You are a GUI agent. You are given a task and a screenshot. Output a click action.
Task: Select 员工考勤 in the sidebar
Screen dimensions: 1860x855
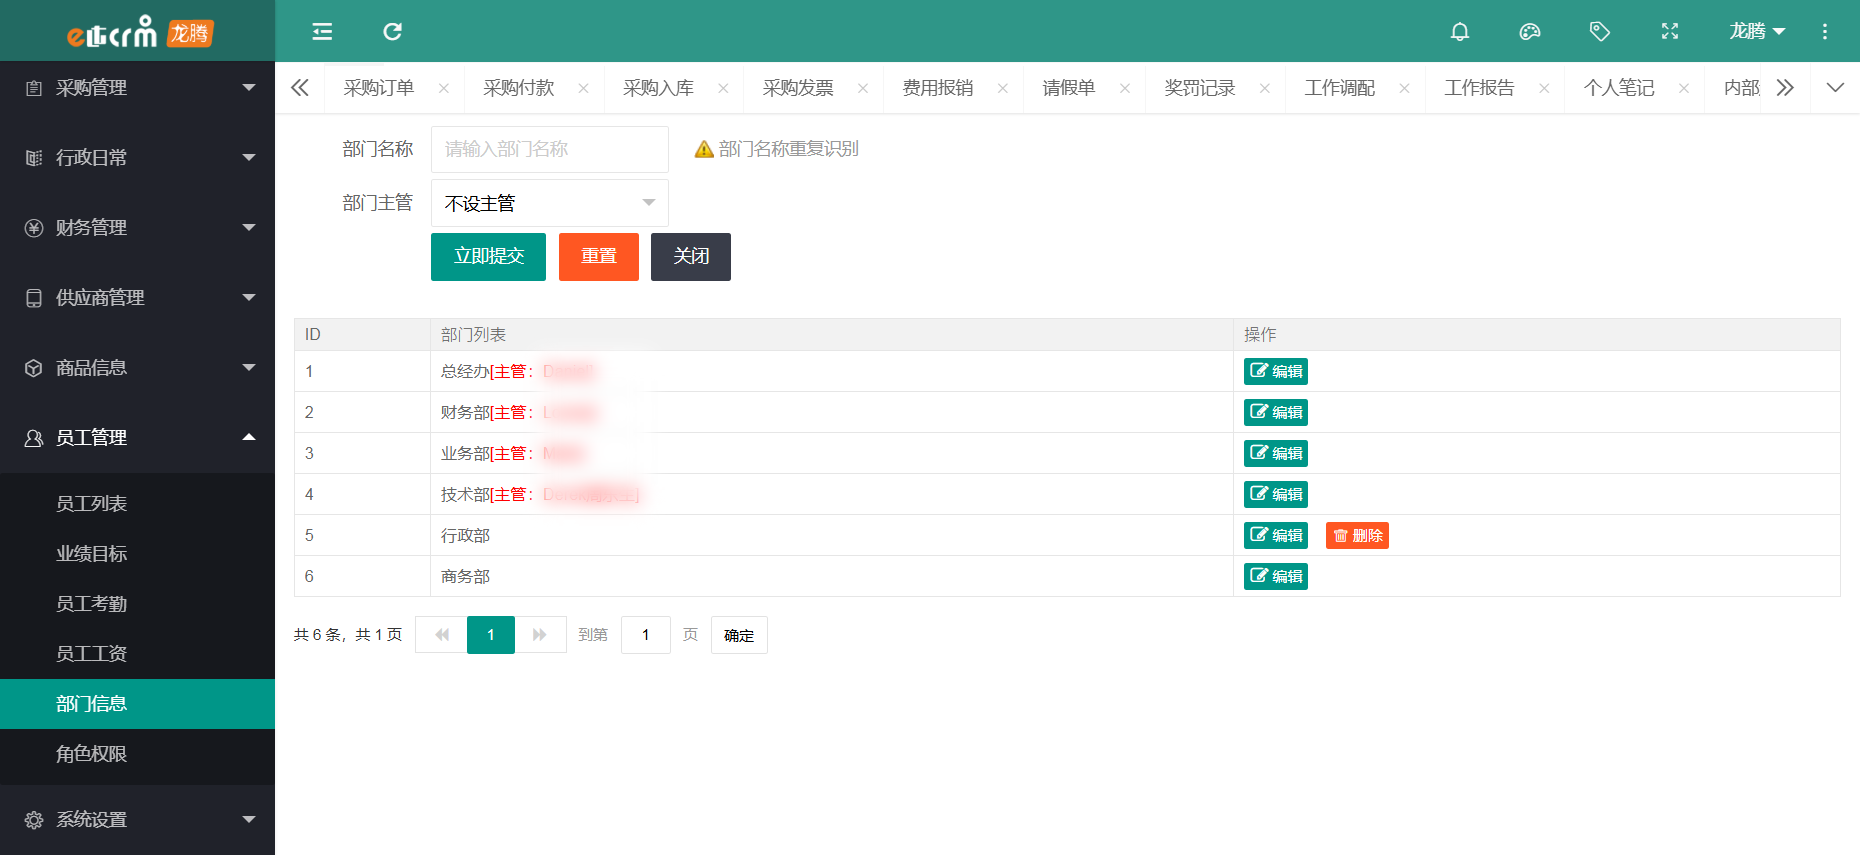91,604
